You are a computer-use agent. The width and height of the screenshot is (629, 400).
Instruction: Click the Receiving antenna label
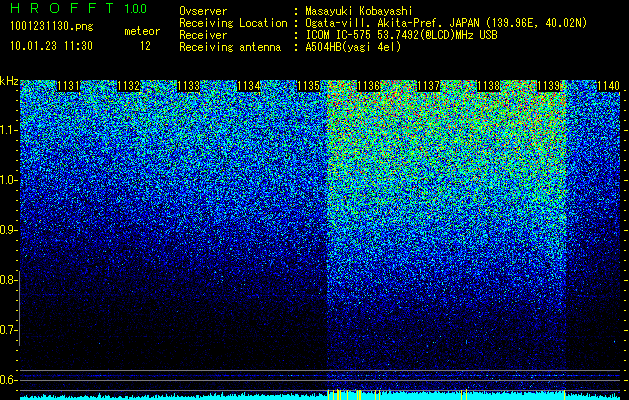click(230, 47)
